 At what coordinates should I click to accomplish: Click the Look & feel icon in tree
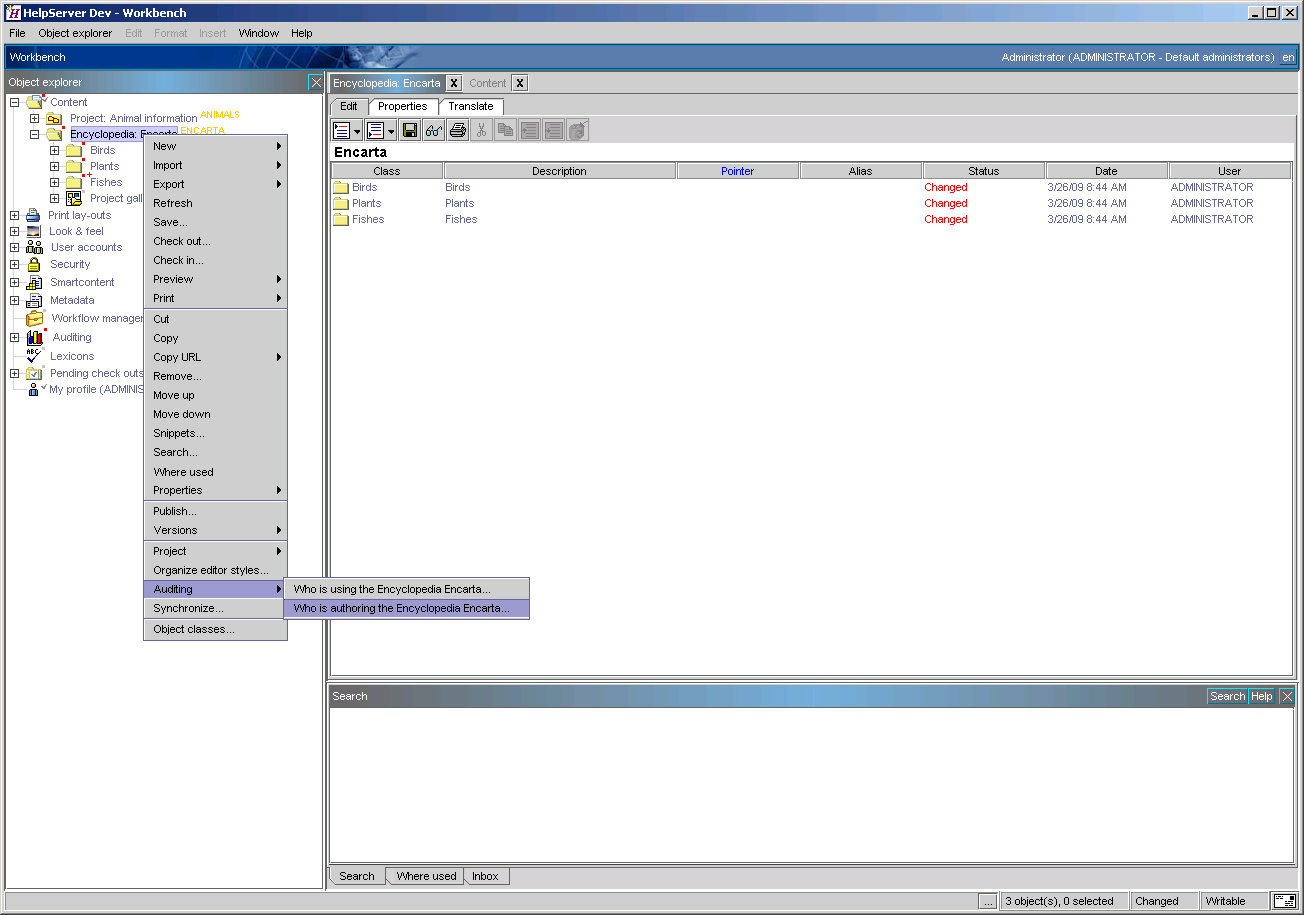click(33, 231)
